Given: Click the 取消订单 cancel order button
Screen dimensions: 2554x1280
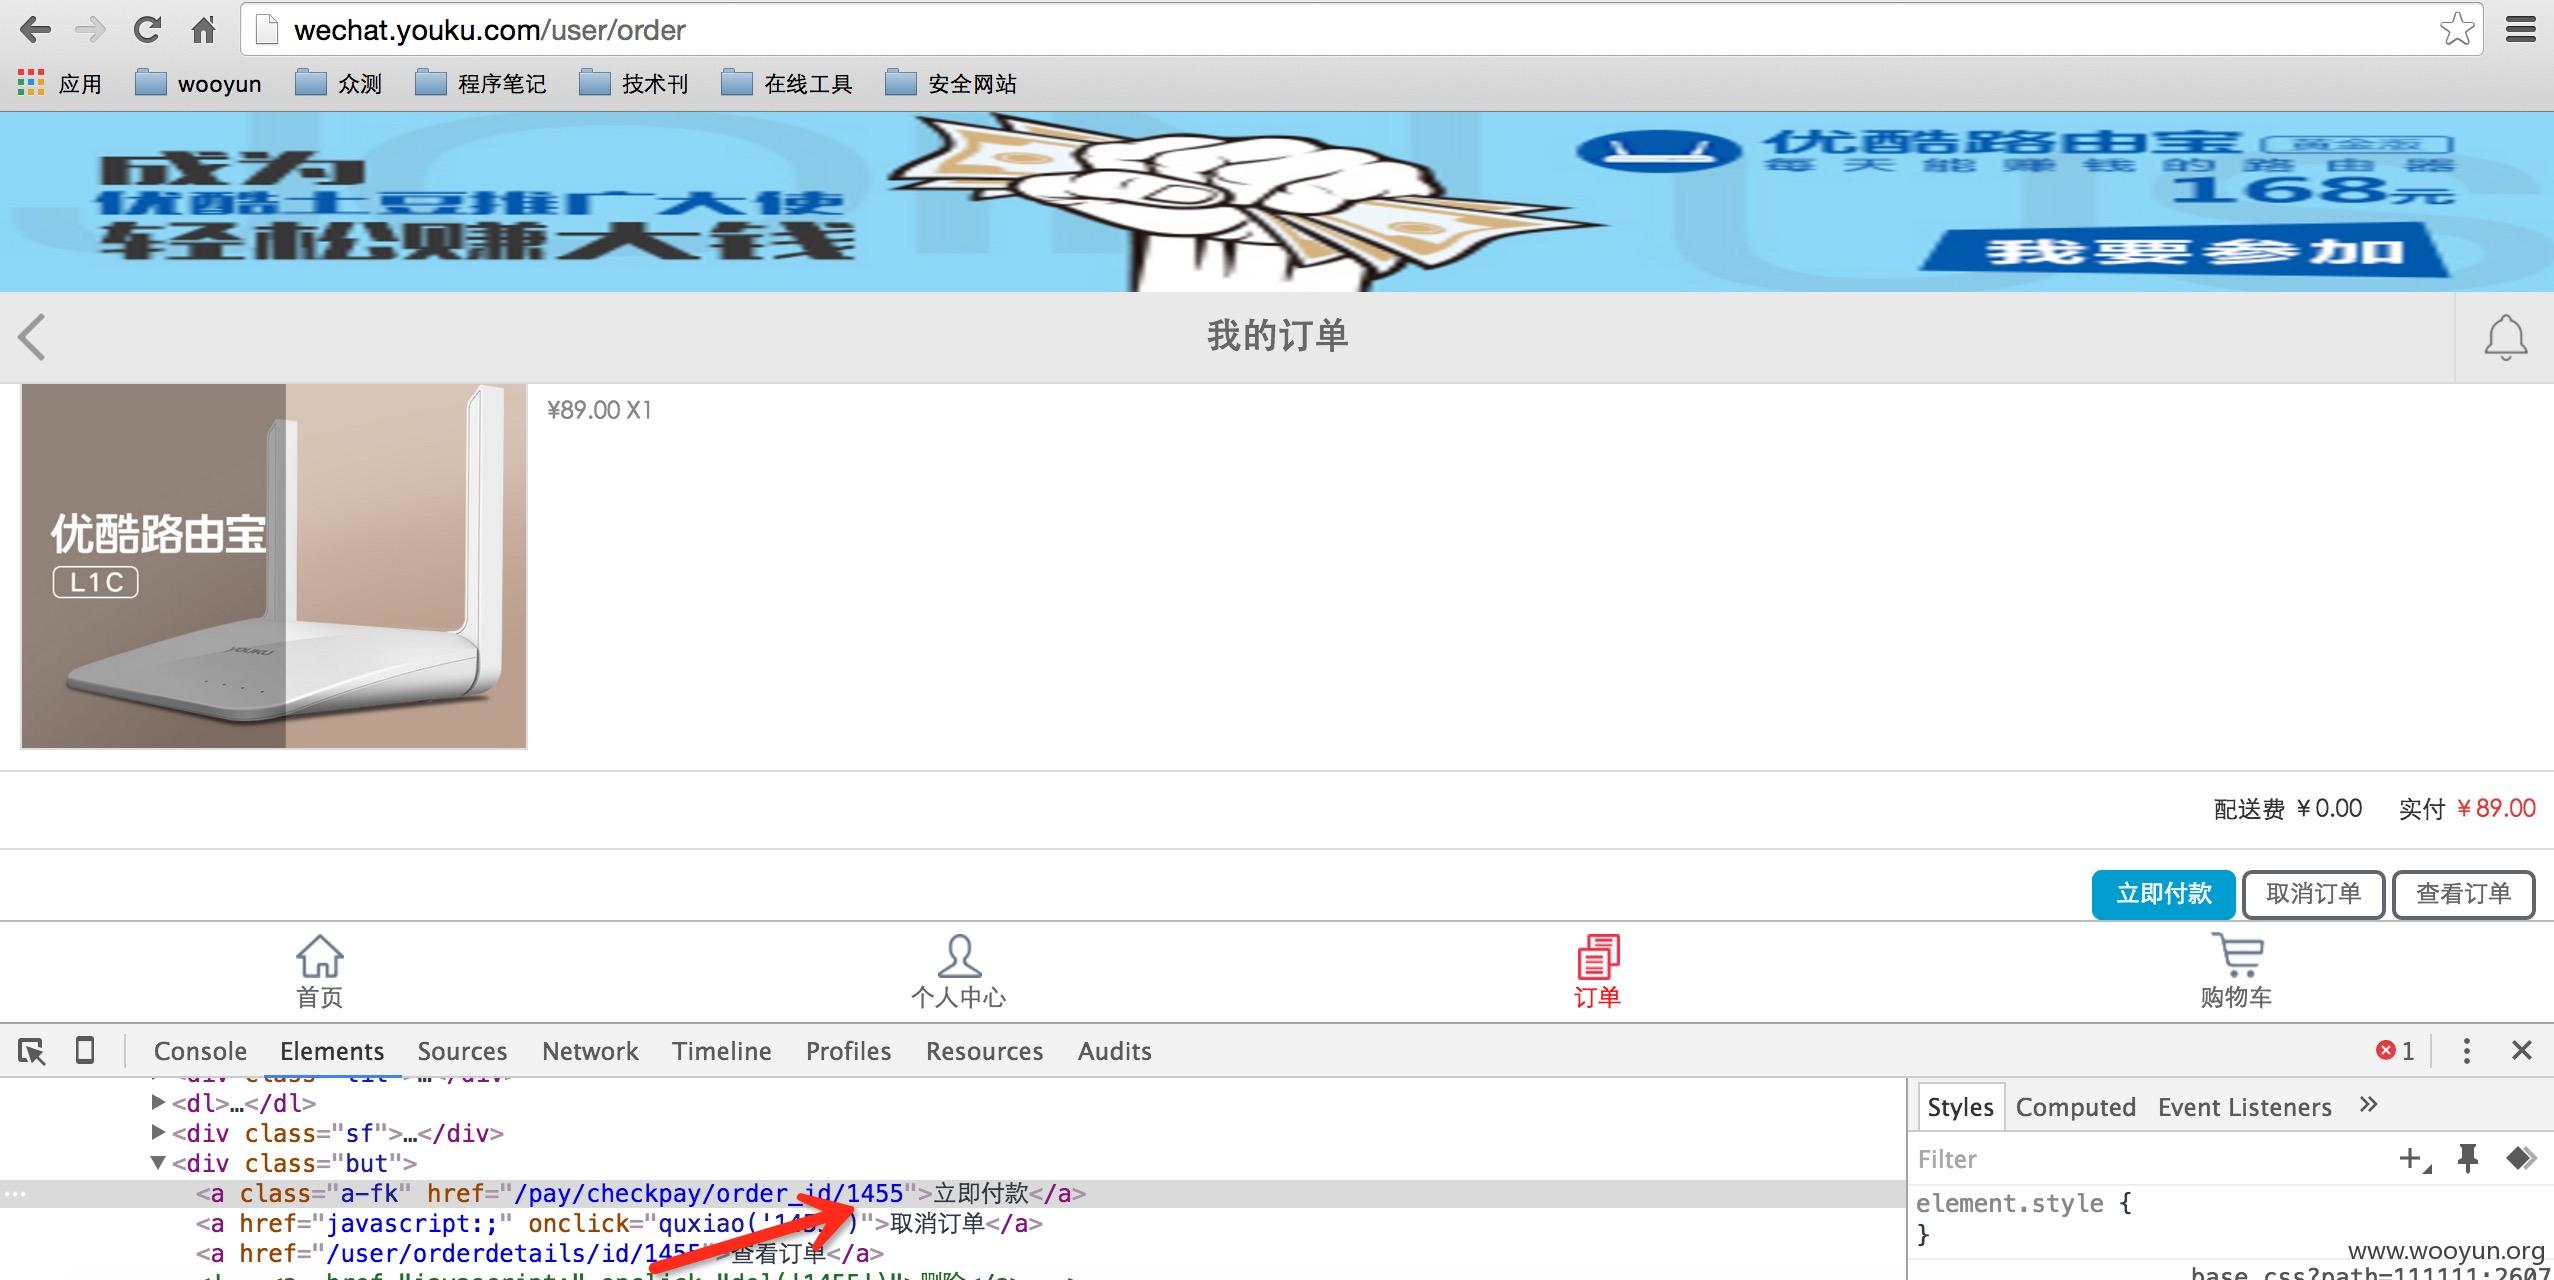Looking at the screenshot, I should (x=2313, y=894).
